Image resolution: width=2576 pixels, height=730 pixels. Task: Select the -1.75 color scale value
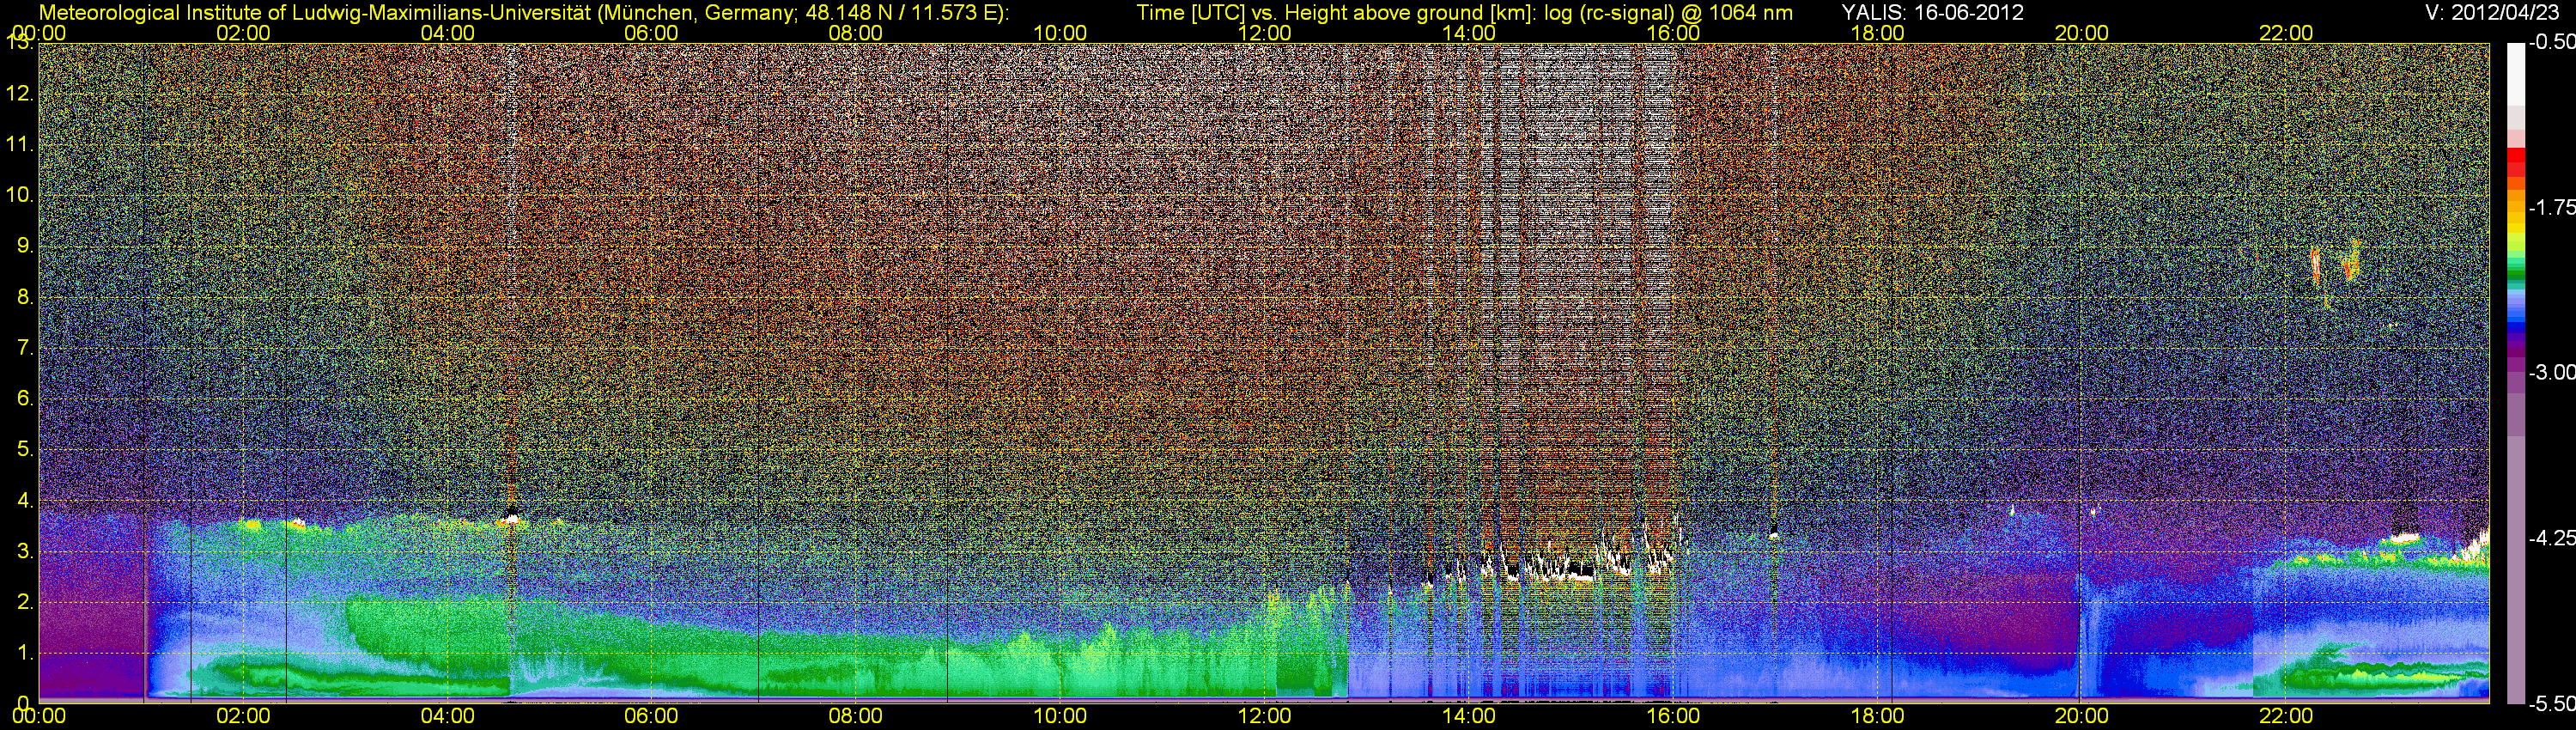point(2551,208)
